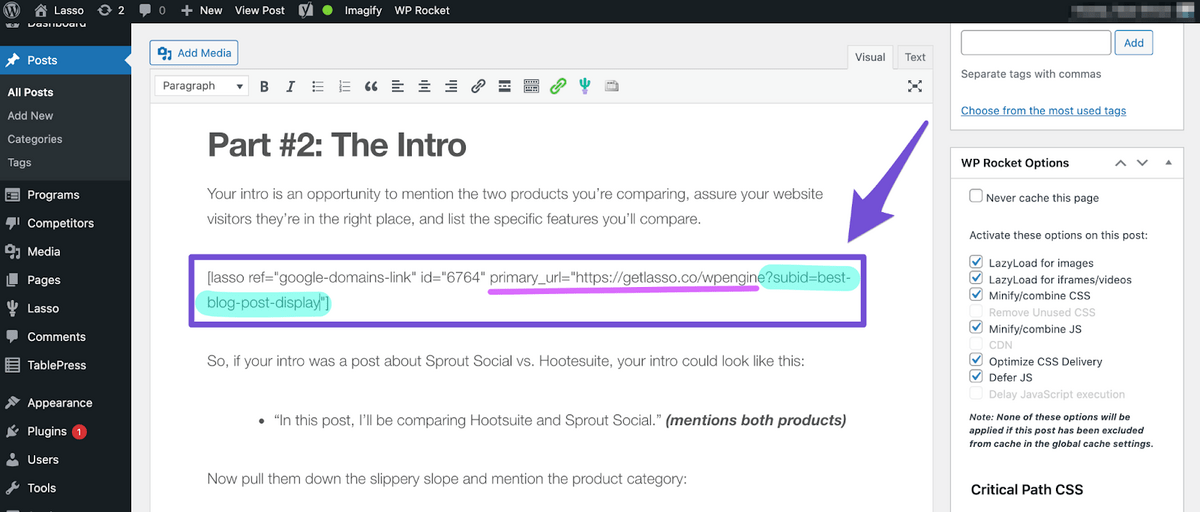The height and width of the screenshot is (512, 1200).
Task: Toggle LazyLoad for images checkbox
Action: pyautogui.click(x=976, y=263)
